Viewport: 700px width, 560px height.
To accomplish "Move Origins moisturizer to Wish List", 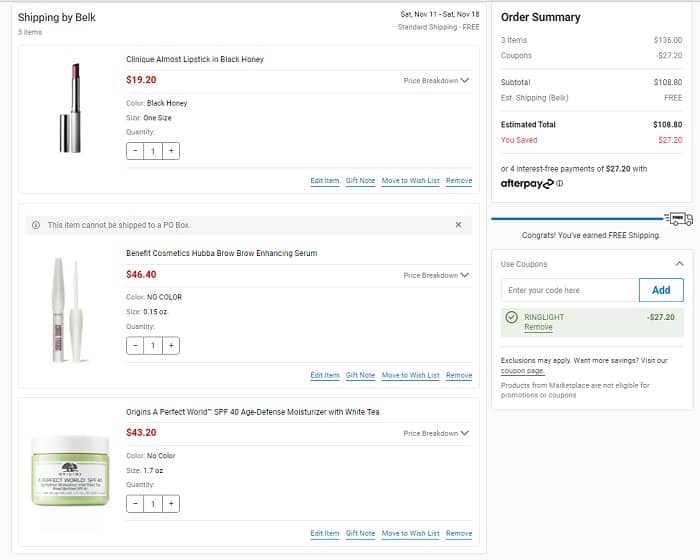I will [410, 533].
